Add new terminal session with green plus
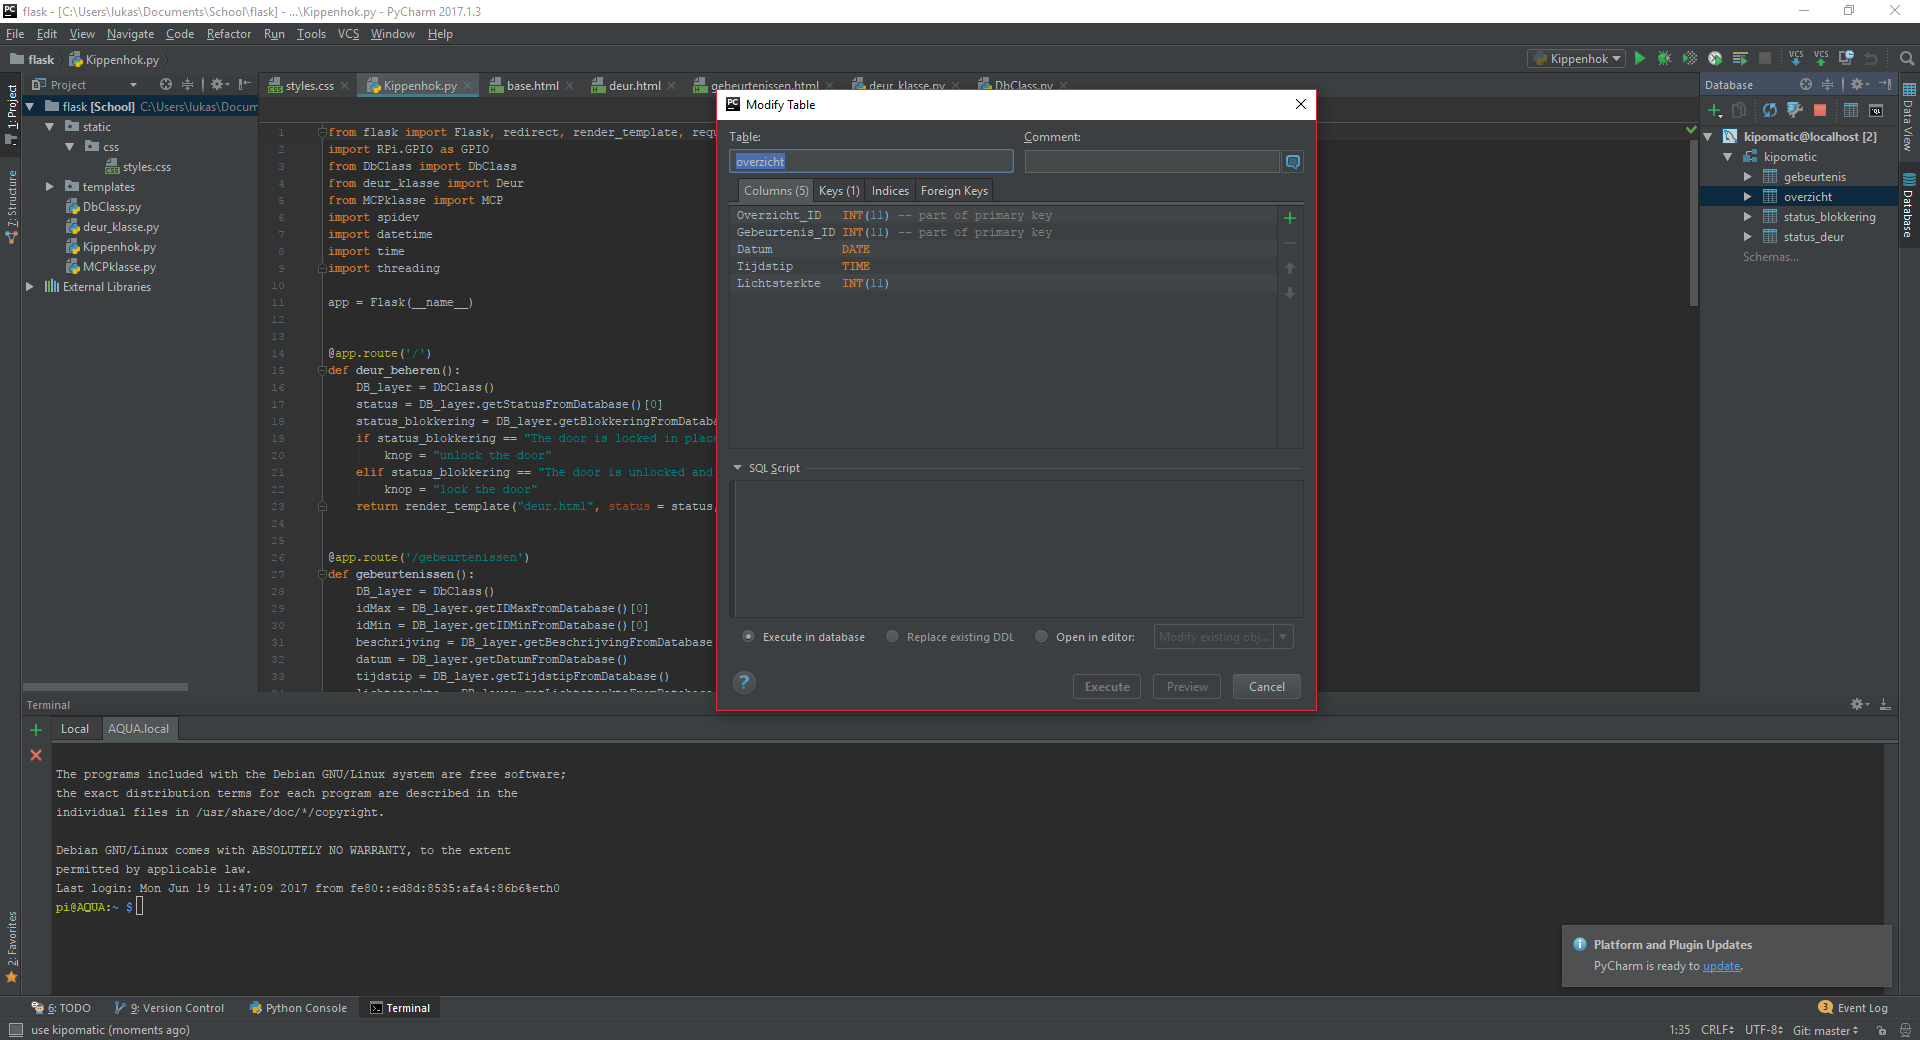The height and width of the screenshot is (1040, 1920). pos(36,730)
